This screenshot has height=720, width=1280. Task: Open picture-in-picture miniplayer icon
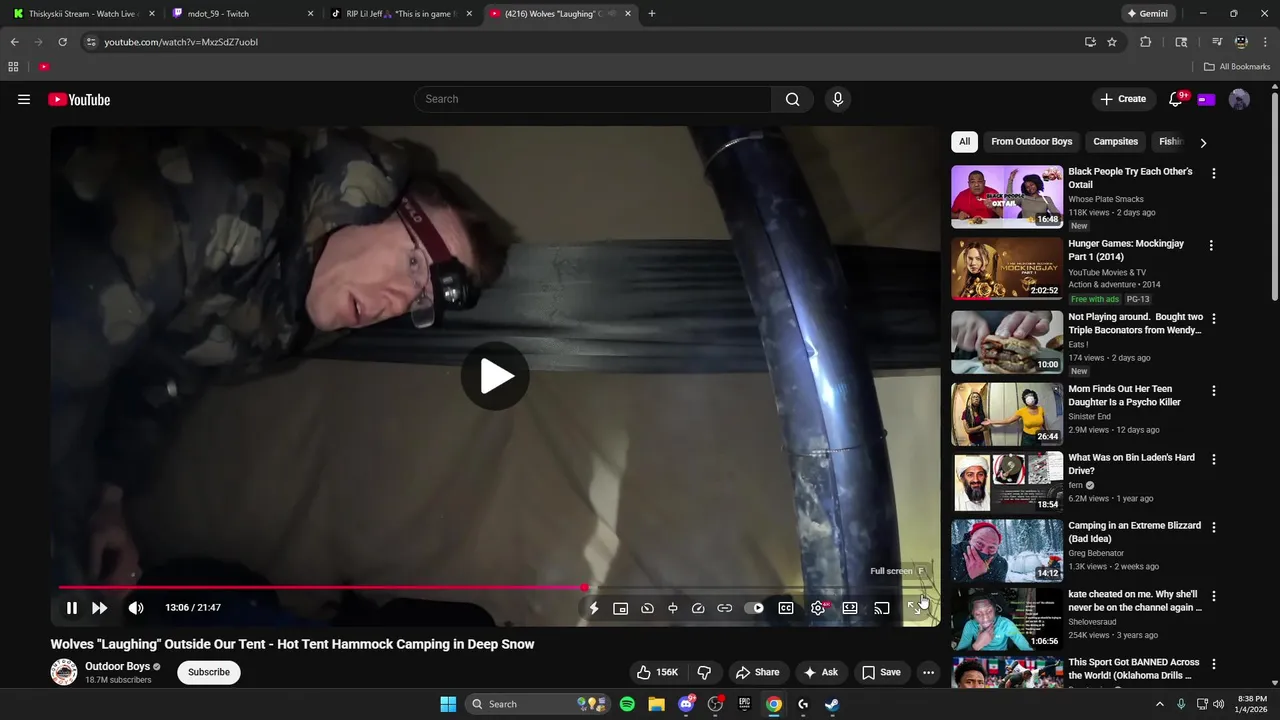coord(620,608)
